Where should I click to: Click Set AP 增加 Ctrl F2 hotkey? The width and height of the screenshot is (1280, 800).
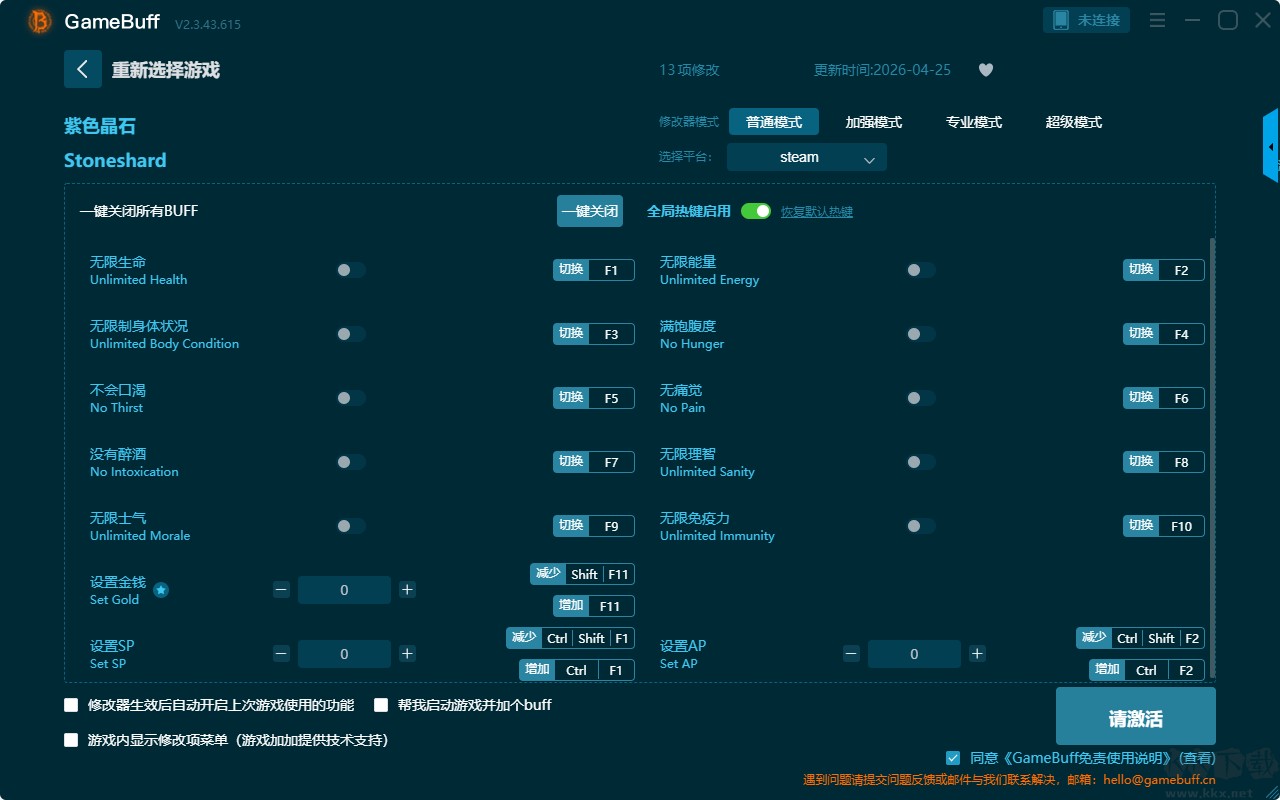pos(1147,670)
